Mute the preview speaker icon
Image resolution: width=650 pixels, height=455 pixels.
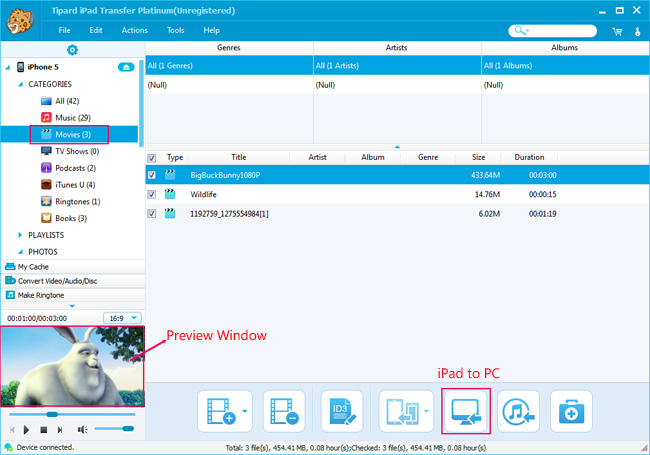click(x=82, y=430)
